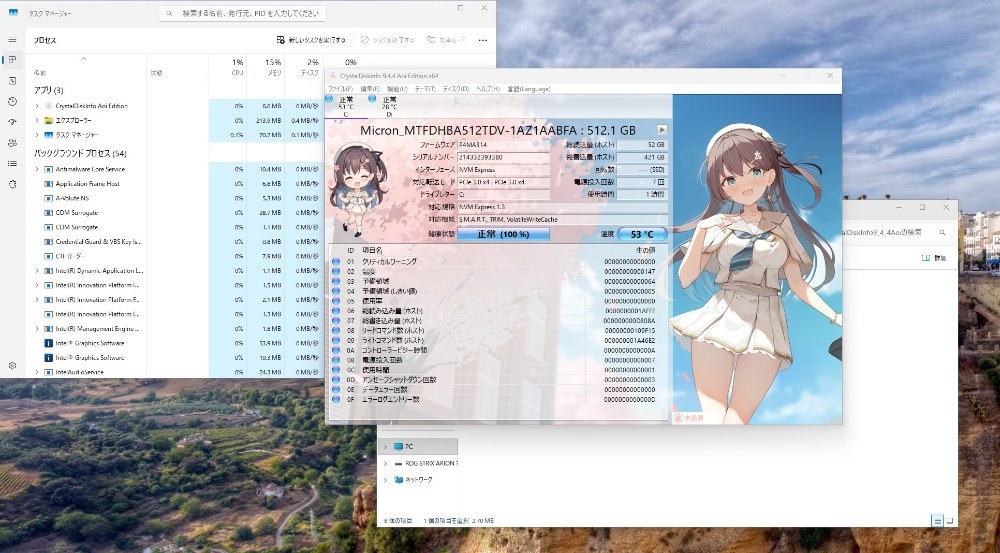Open 言語(Language) menu in CrystalDiskInfo
The width and height of the screenshot is (1000, 553).
point(528,89)
